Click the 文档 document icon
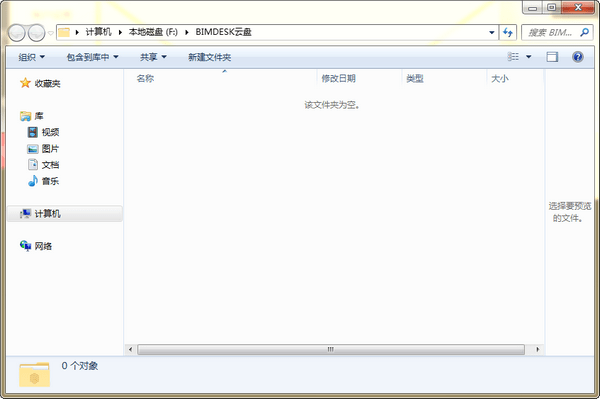This screenshot has width=600, height=399. coord(33,164)
